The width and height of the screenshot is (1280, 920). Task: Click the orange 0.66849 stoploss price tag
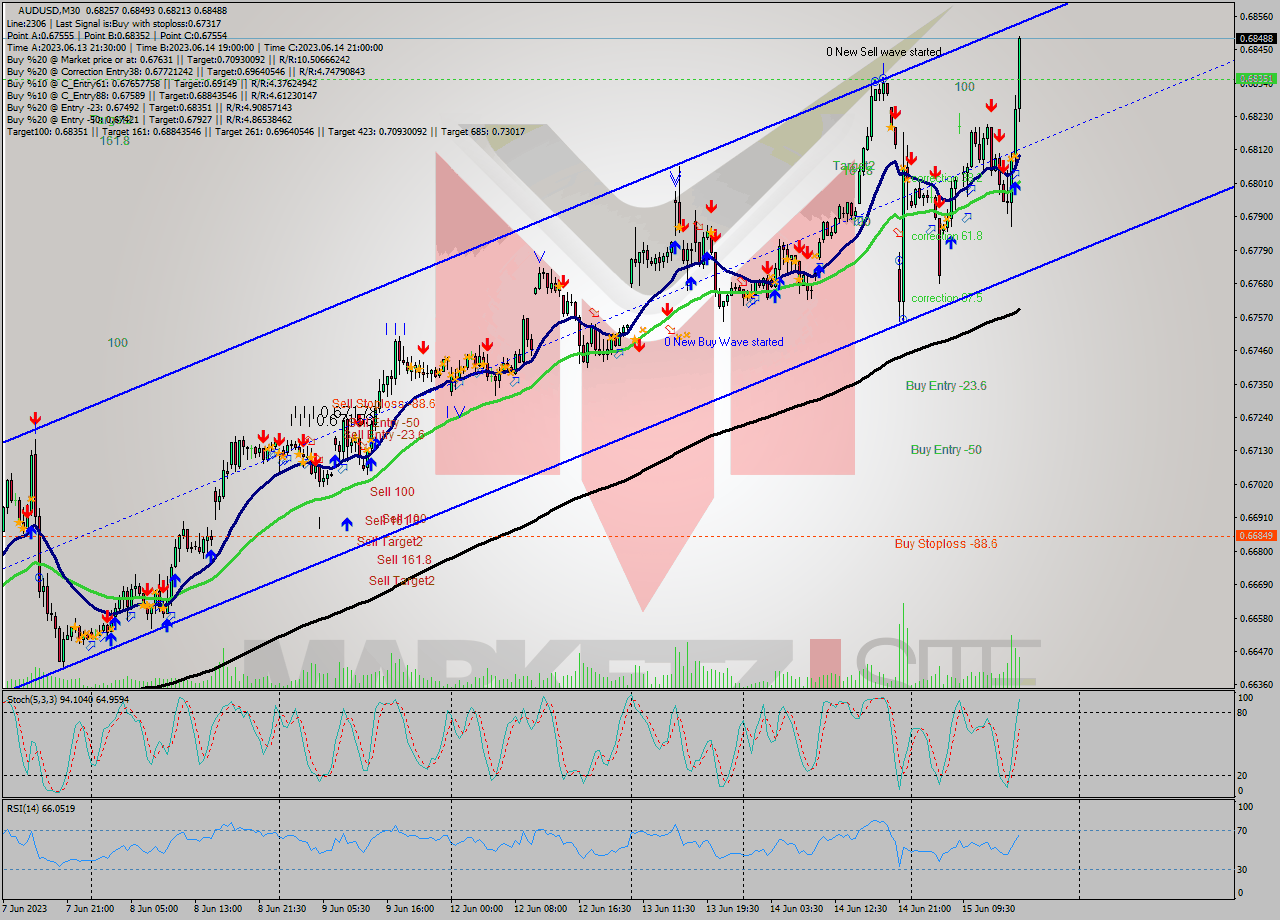point(1255,535)
